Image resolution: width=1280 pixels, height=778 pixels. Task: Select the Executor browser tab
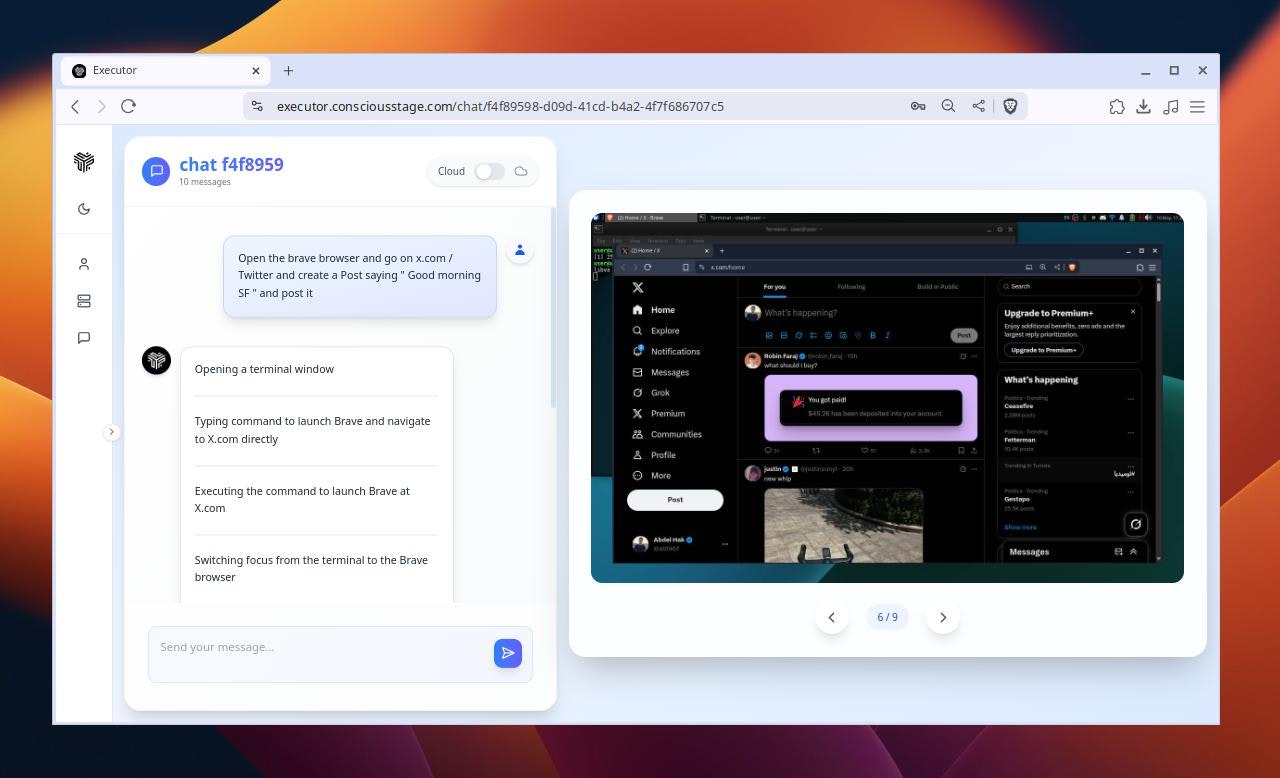coord(165,71)
